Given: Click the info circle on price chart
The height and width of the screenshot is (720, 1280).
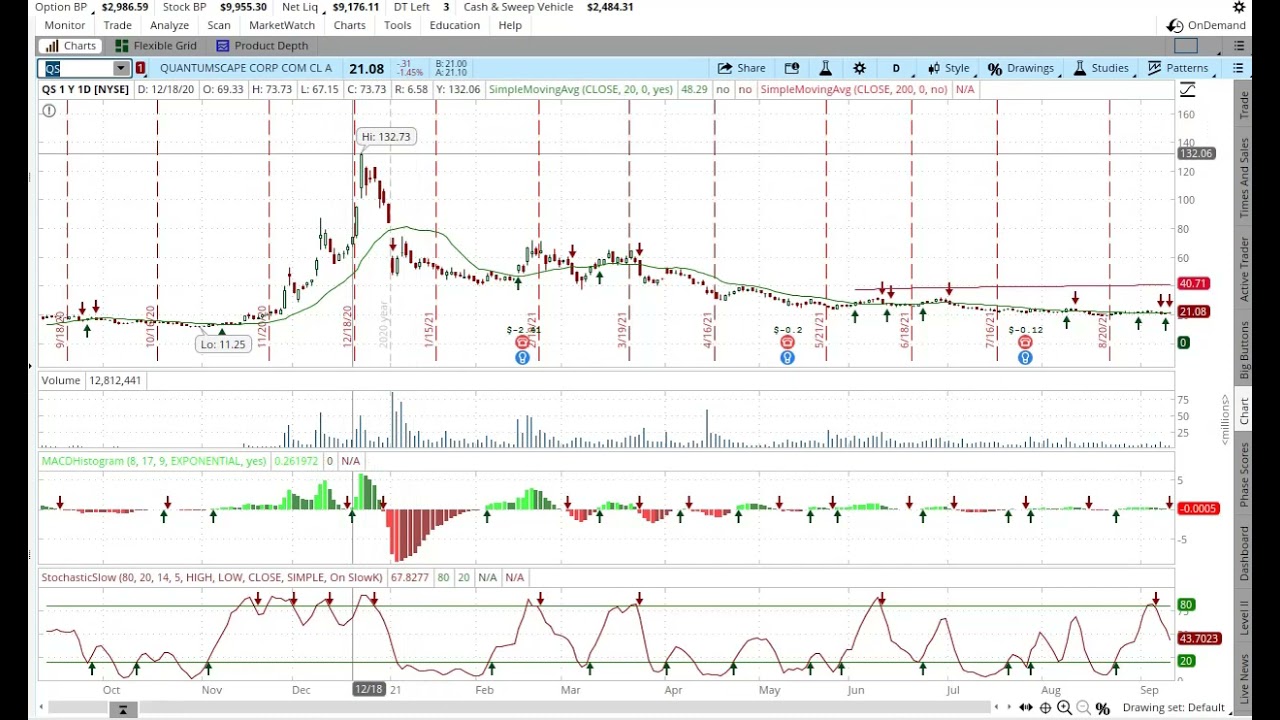Looking at the screenshot, I should point(48,111).
